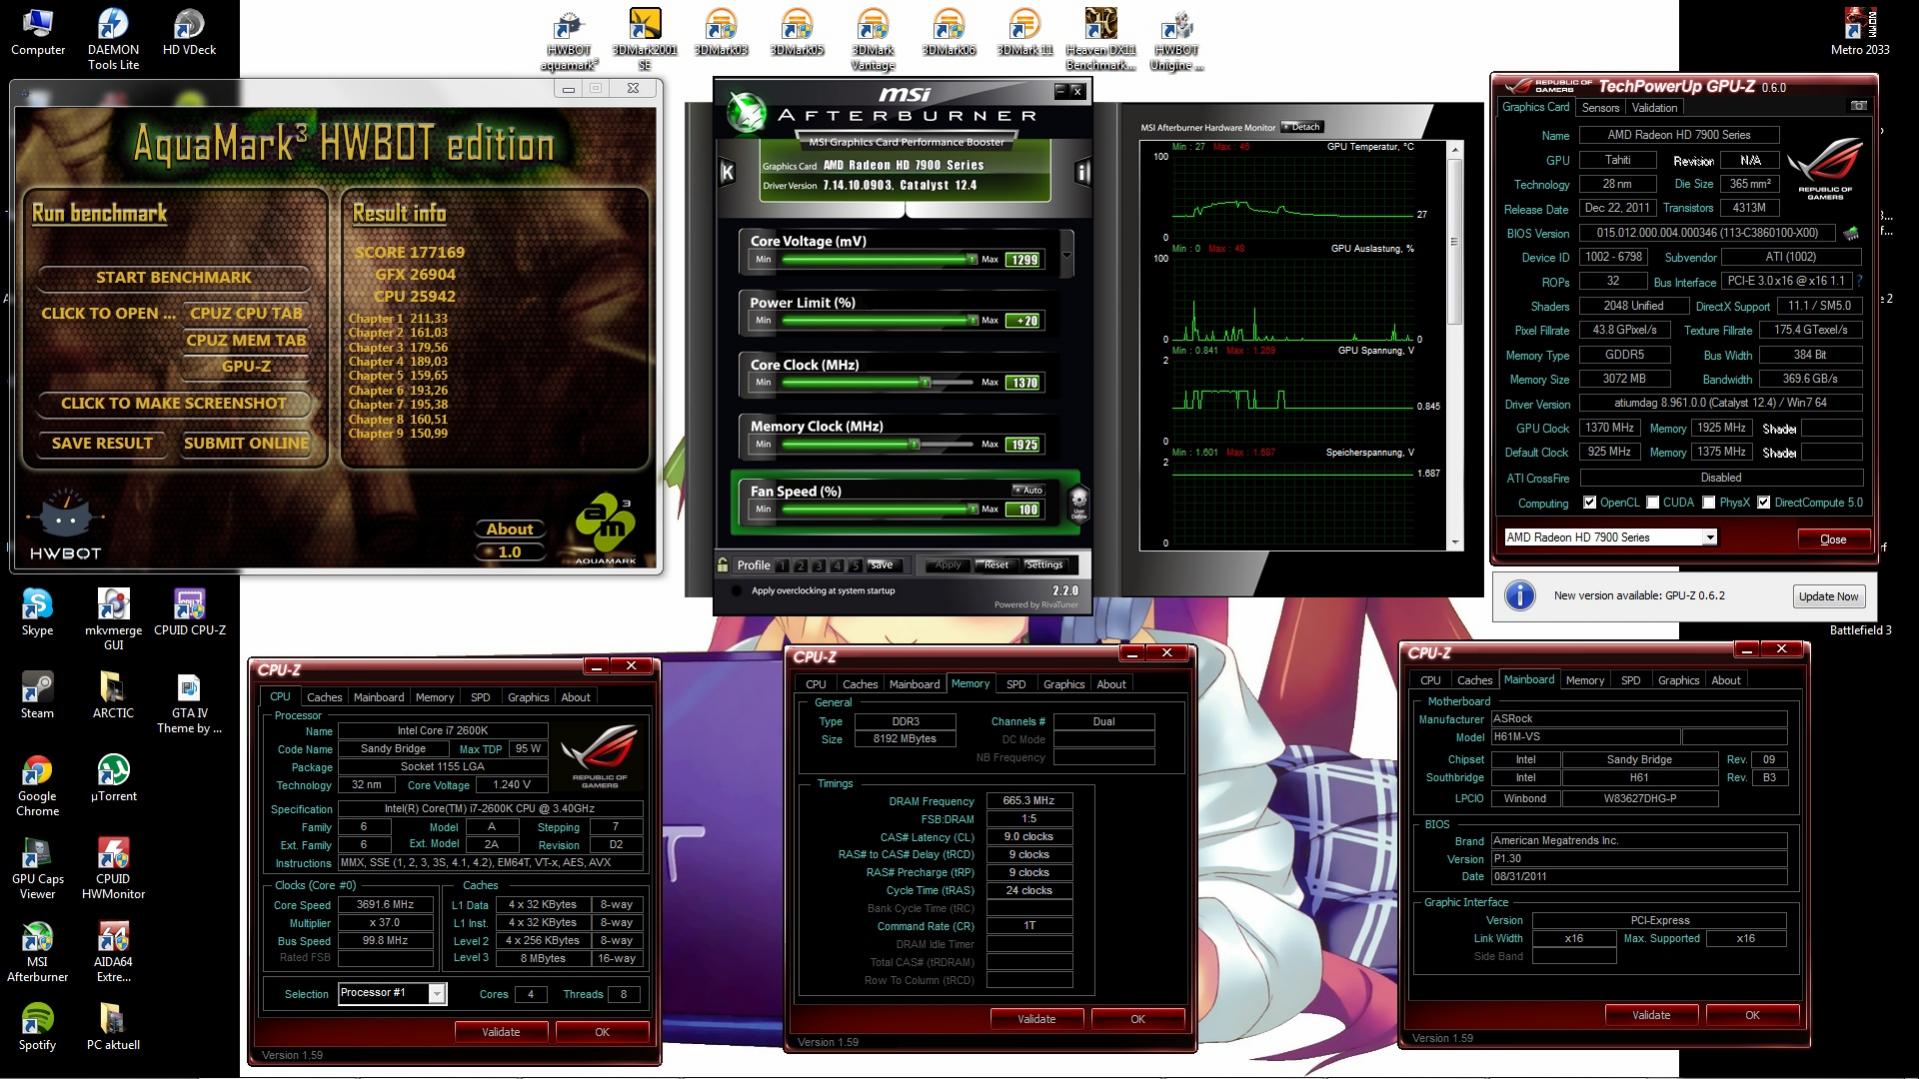The image size is (1919, 1079).
Task: Switch to the Sensors tab in GPU-Z
Action: click(x=1600, y=108)
